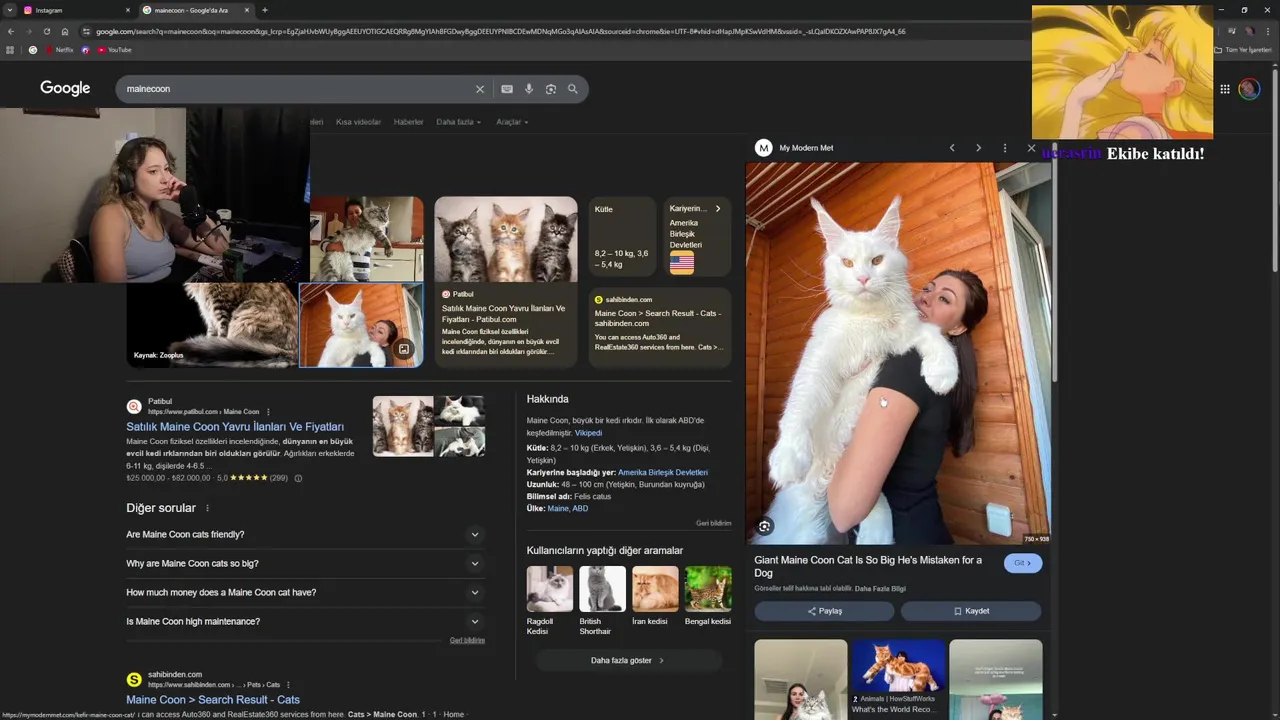Screen dimensions: 1280x720
Task: Open the YouTube bookmark
Action: click(x=113, y=50)
